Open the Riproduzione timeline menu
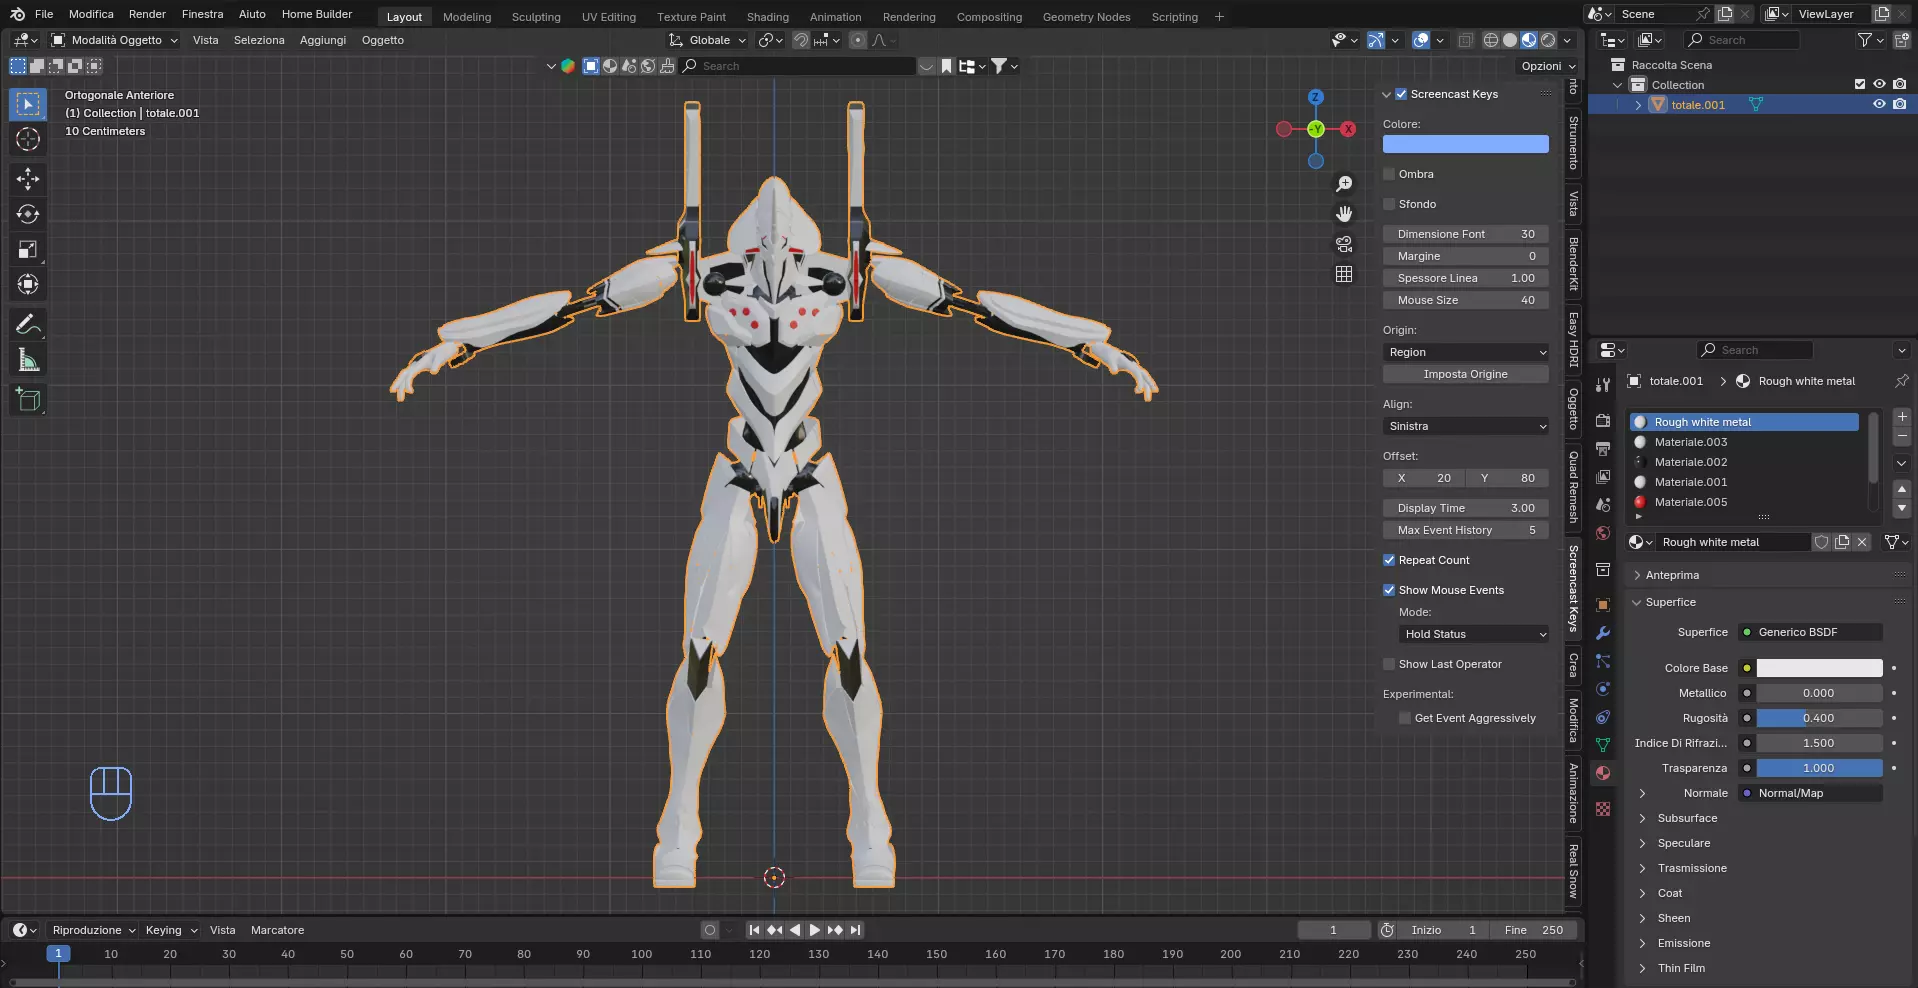This screenshot has height=988, width=1918. 94,930
